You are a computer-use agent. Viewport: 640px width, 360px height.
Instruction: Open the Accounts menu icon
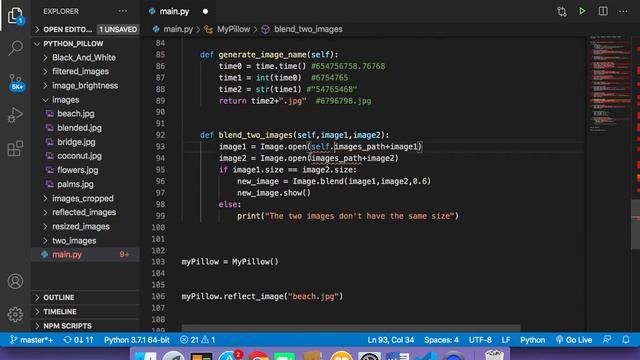[15, 281]
